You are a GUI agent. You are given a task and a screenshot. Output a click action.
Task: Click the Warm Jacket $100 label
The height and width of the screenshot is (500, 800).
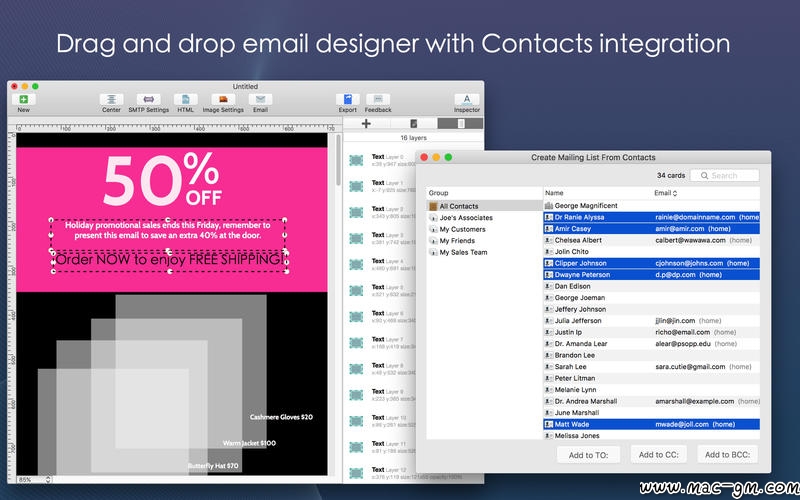point(249,443)
